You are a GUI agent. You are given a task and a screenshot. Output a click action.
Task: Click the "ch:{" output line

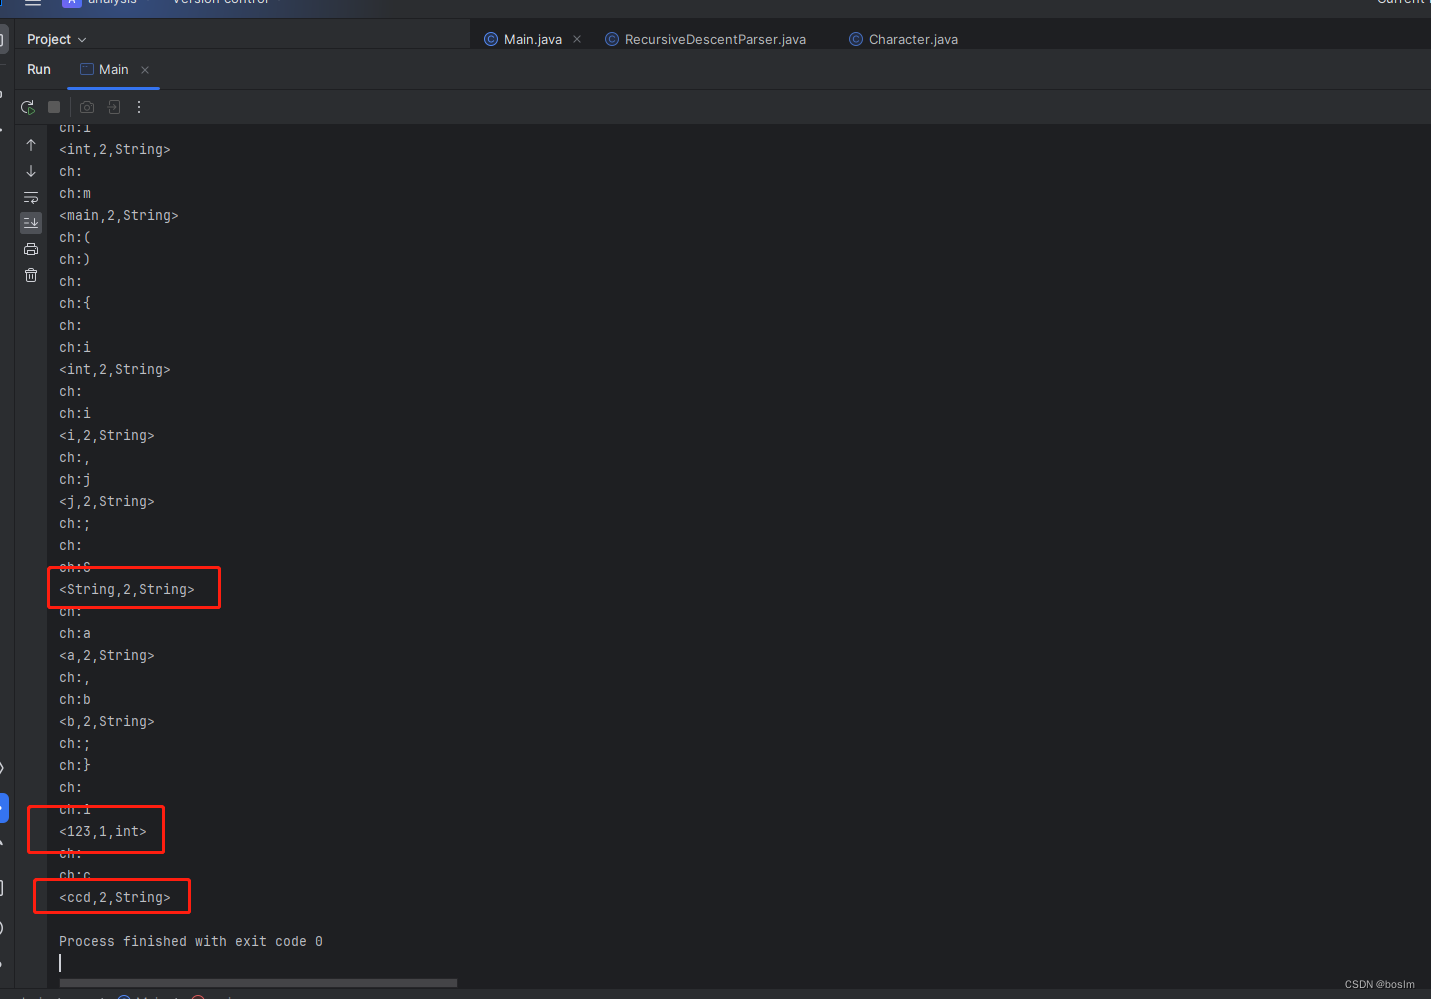click(x=75, y=303)
